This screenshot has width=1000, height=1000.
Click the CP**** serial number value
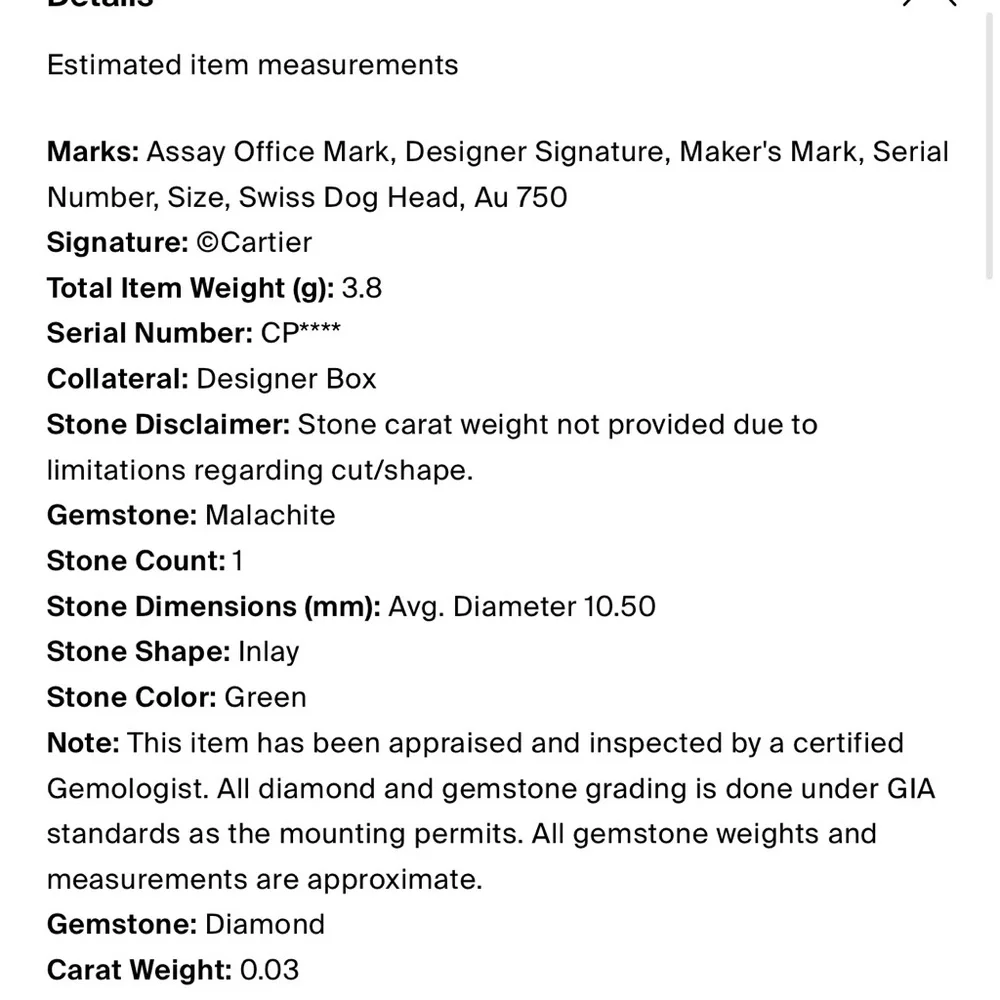point(300,334)
